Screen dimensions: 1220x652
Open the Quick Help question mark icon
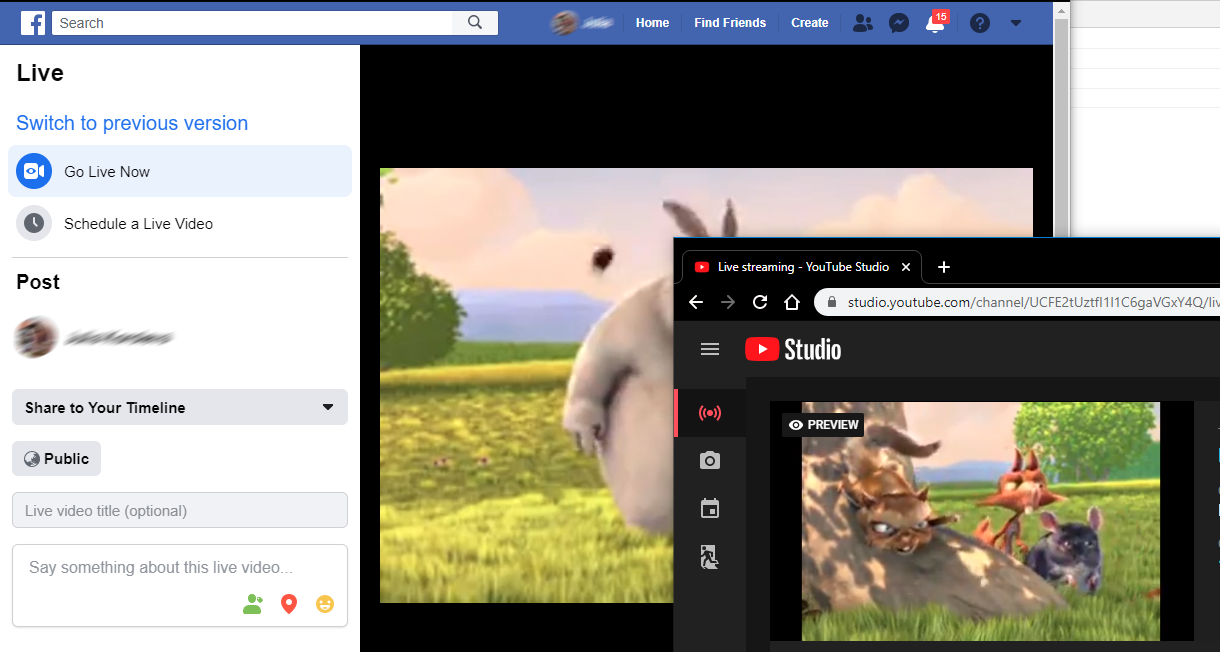[x=980, y=23]
